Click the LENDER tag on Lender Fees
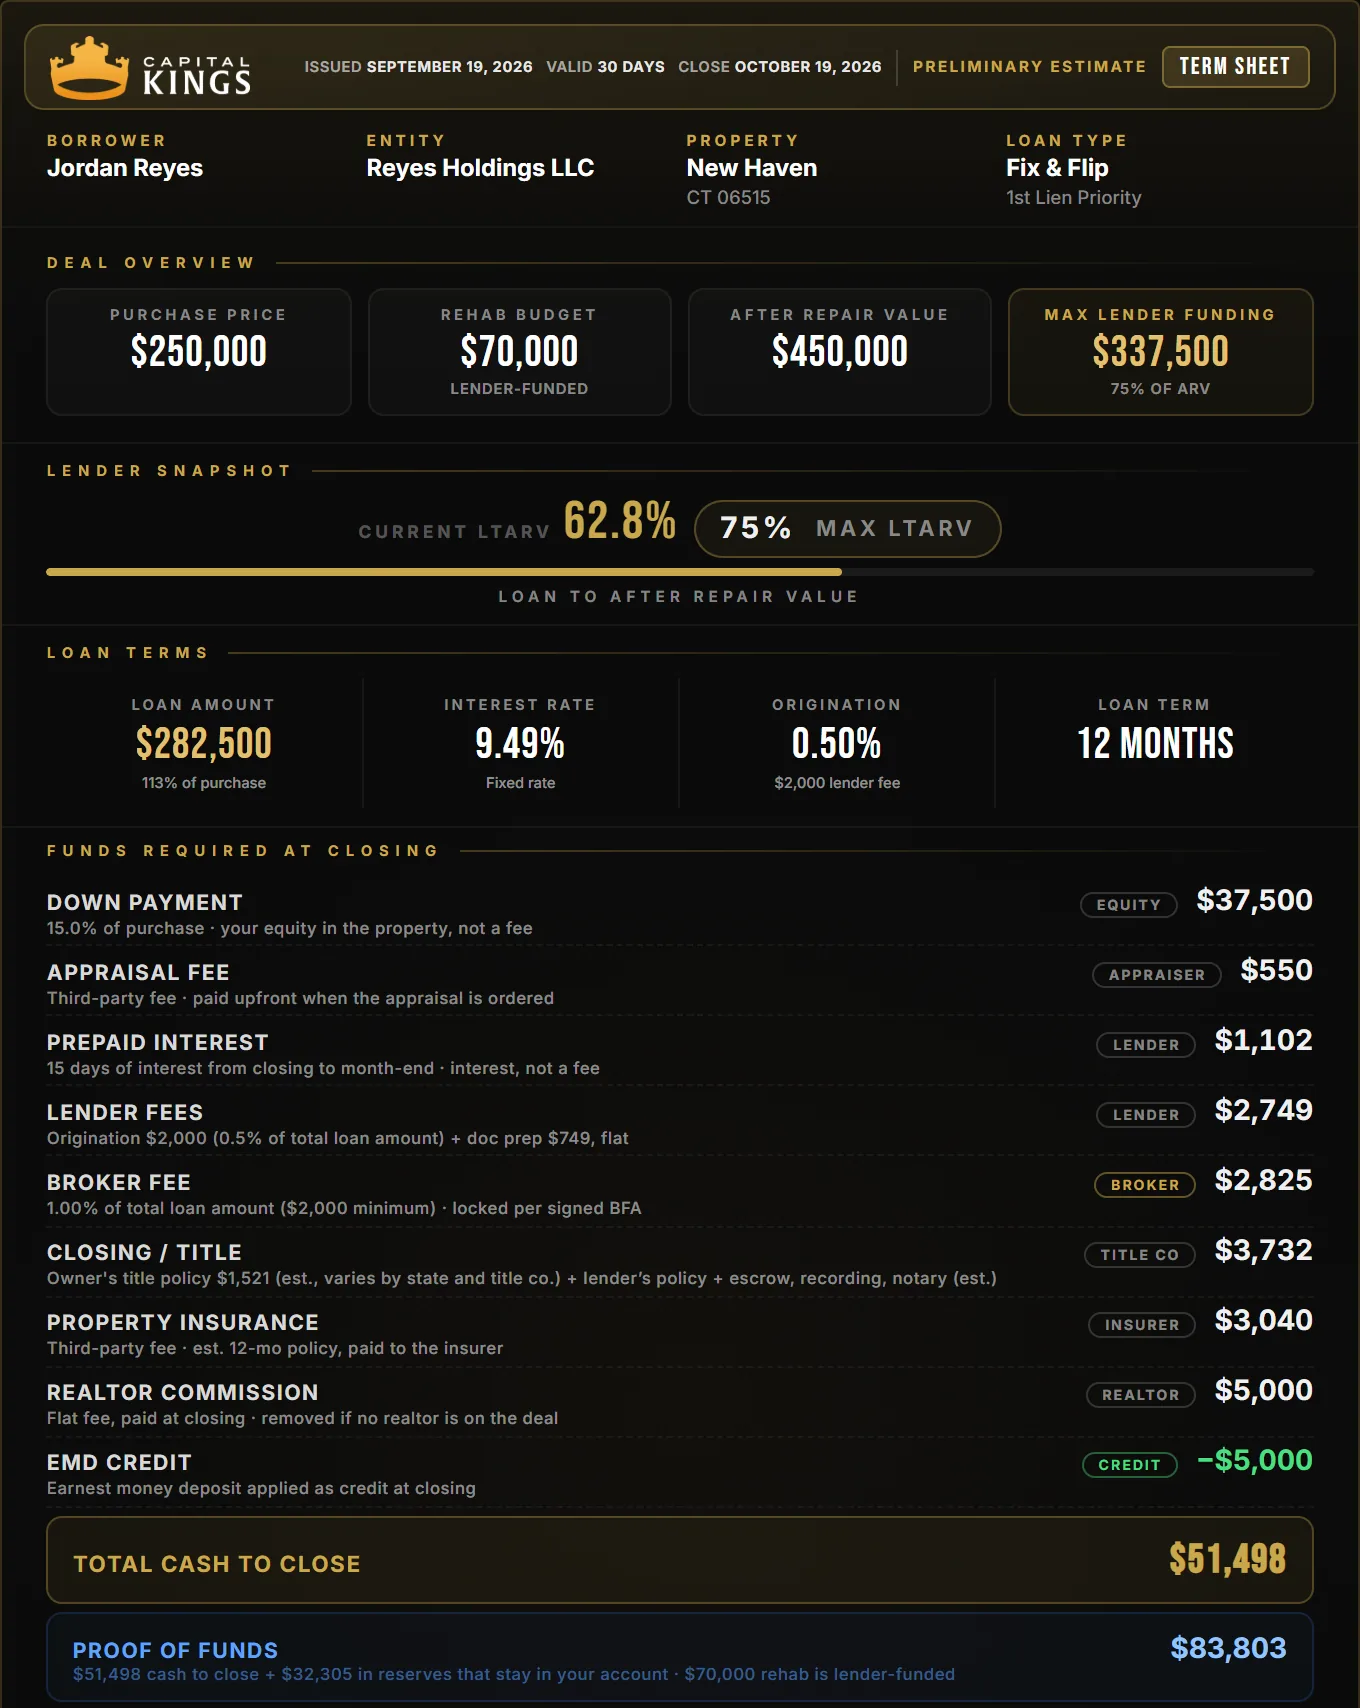Screen dimensions: 1360x1708 click(1146, 1115)
